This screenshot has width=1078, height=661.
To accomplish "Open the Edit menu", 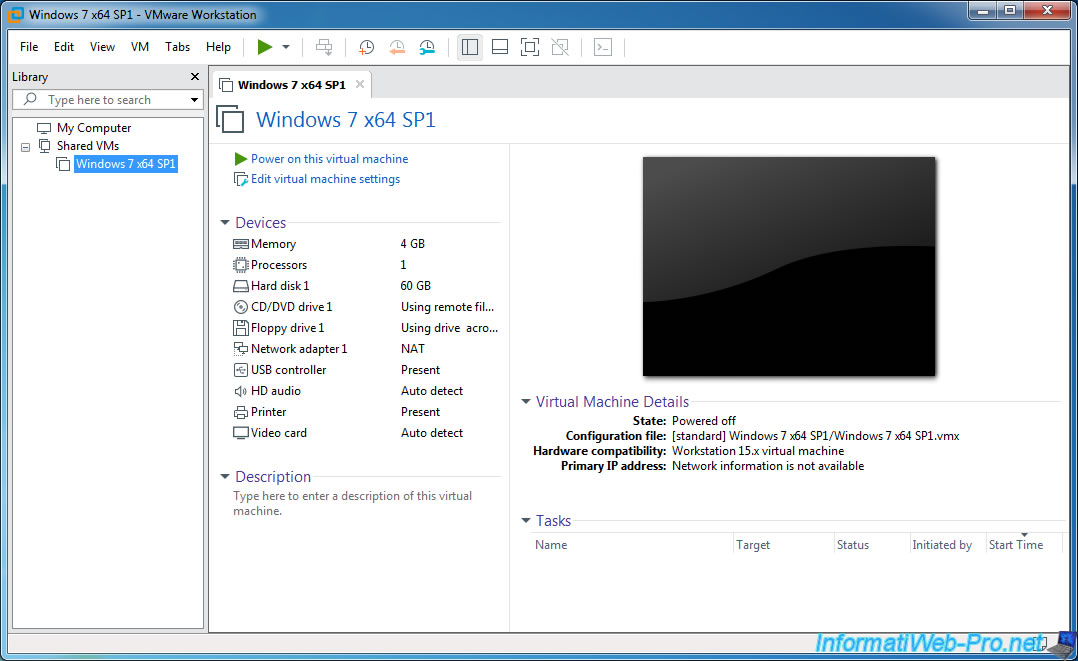I will [64, 47].
